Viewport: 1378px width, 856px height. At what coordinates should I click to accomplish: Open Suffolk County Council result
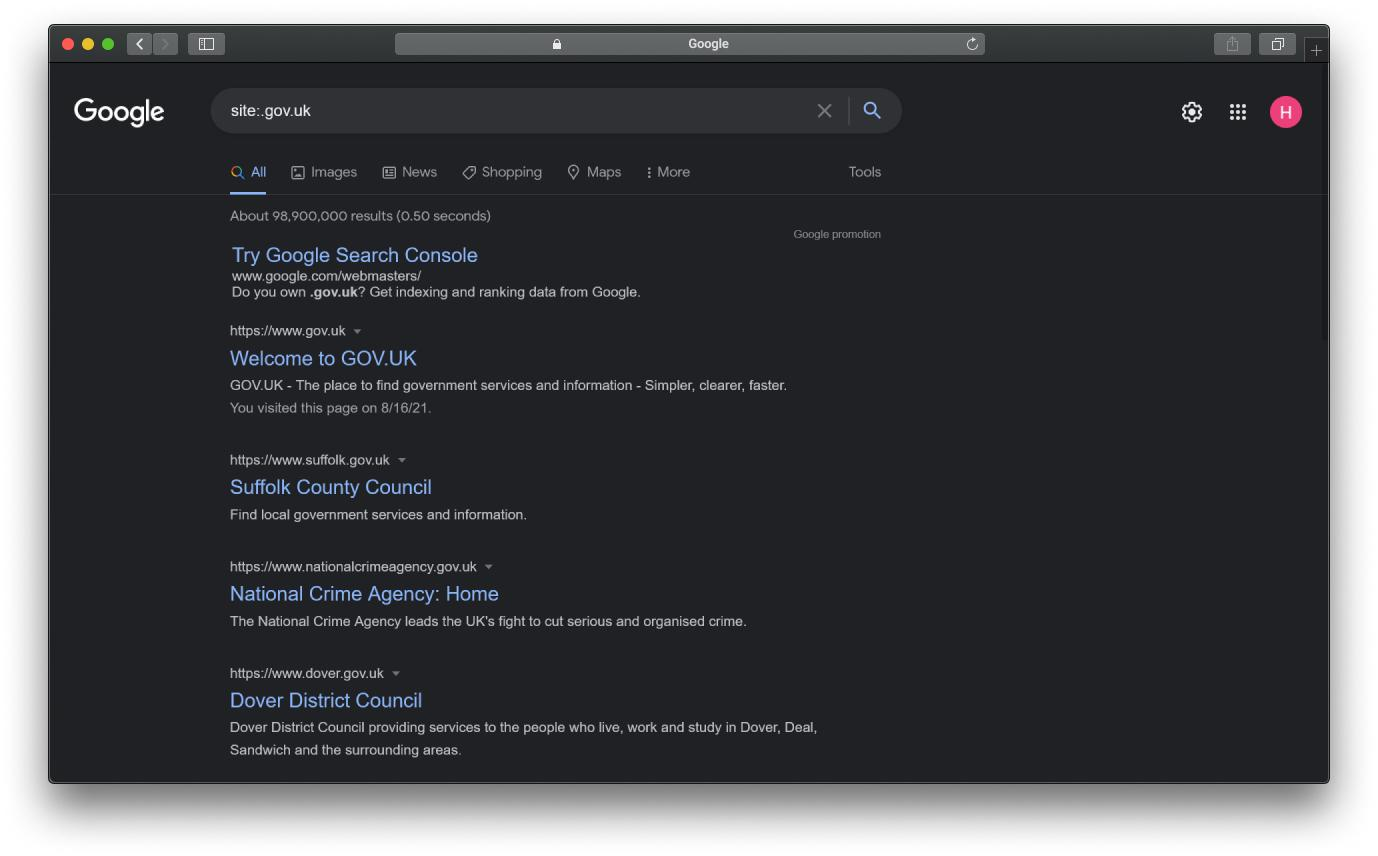(331, 487)
